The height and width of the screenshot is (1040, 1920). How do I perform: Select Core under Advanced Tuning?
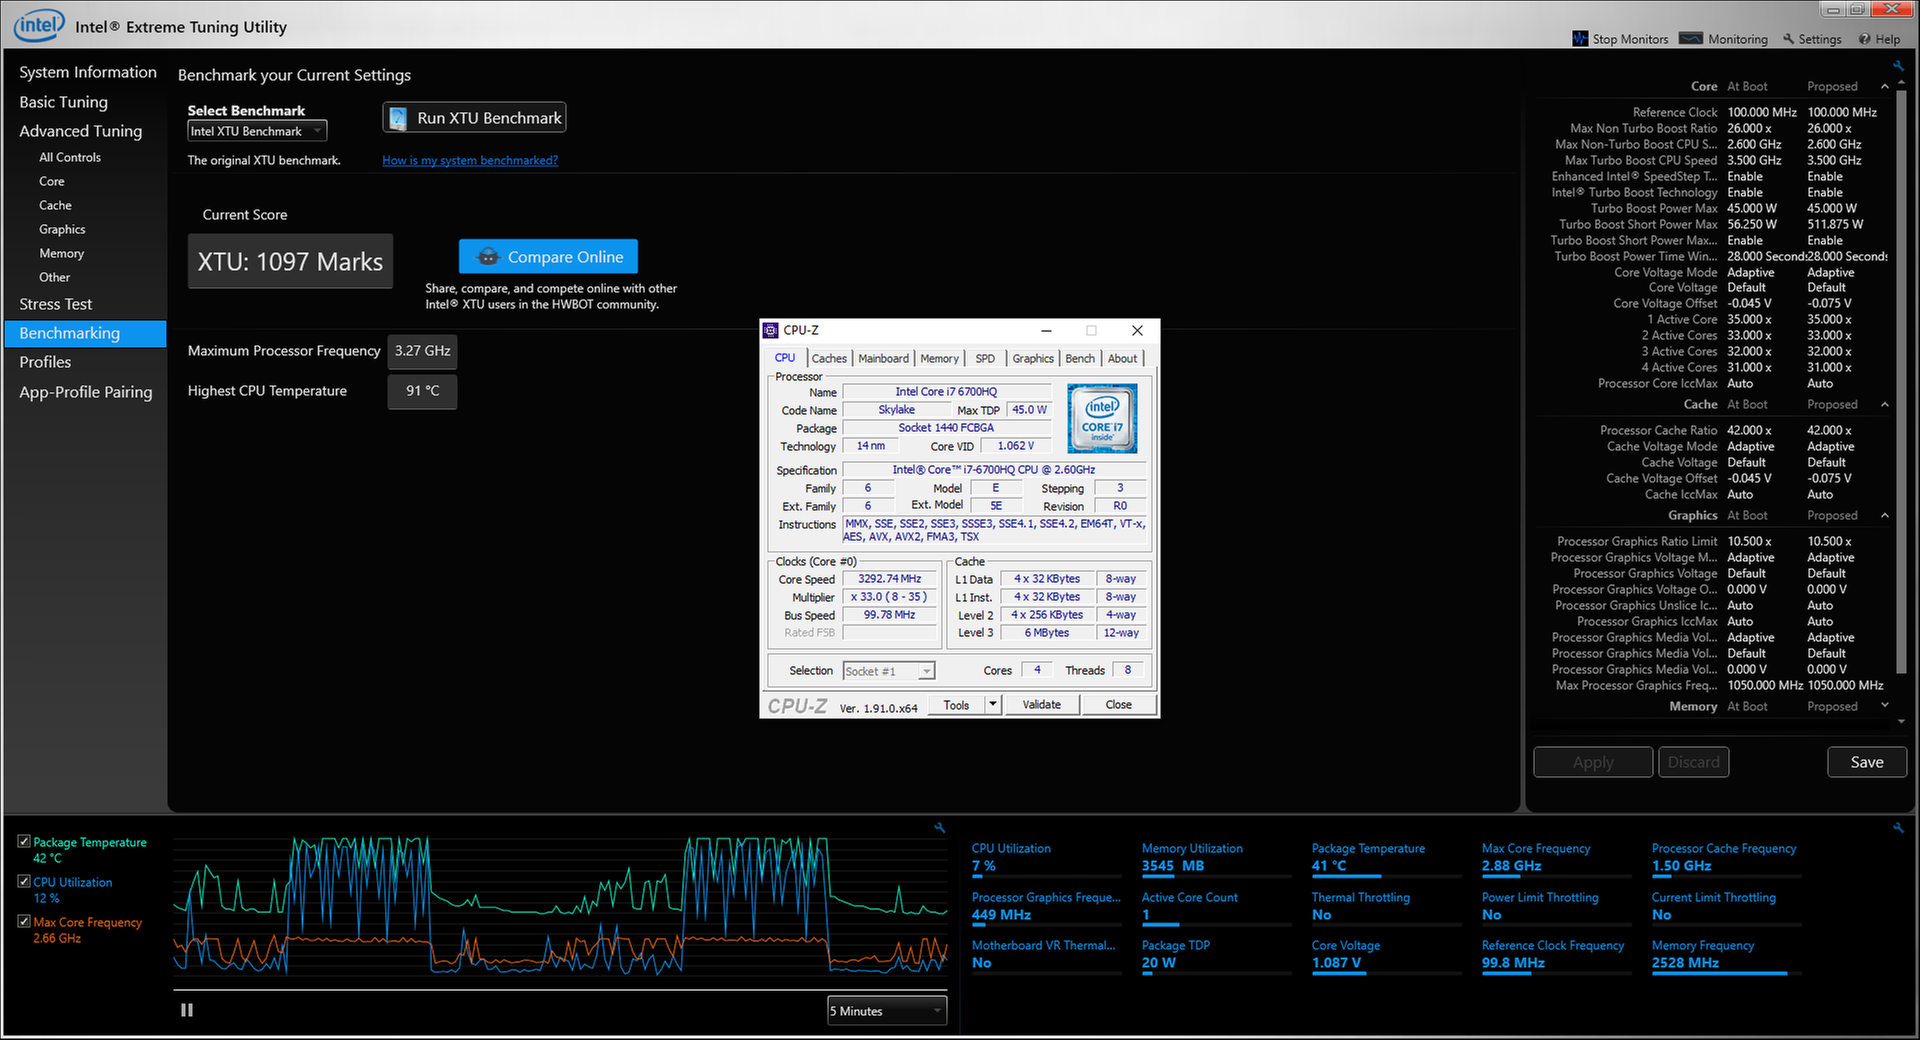[52, 182]
